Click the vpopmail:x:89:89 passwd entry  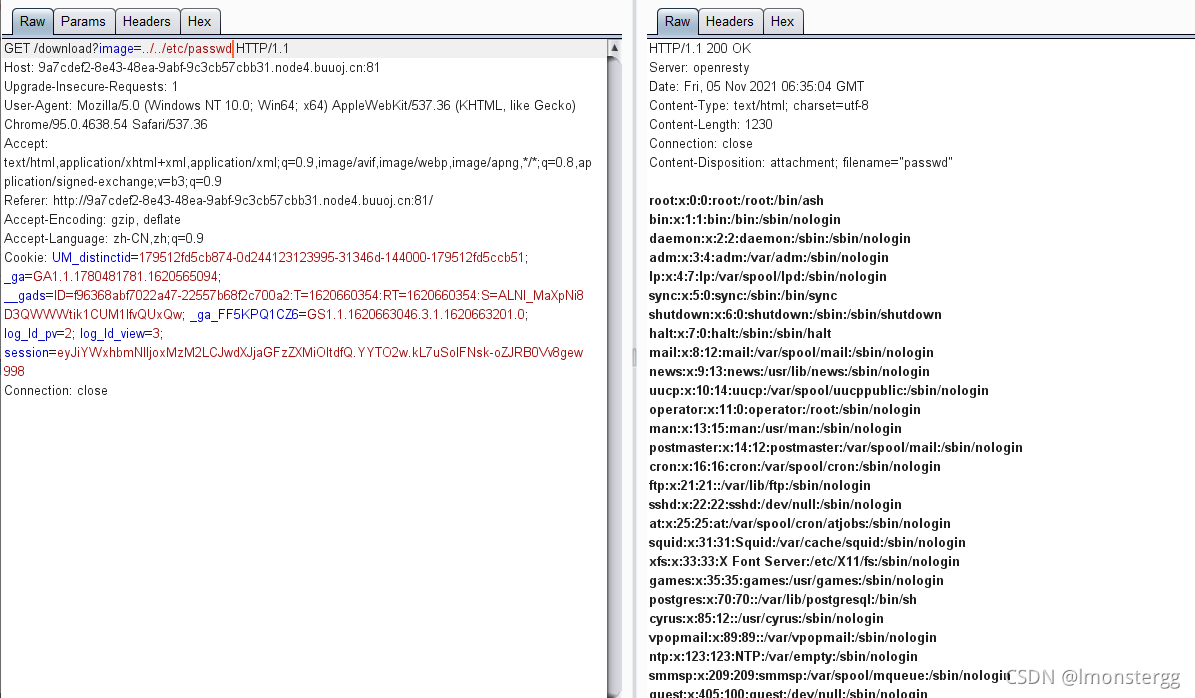coord(793,639)
